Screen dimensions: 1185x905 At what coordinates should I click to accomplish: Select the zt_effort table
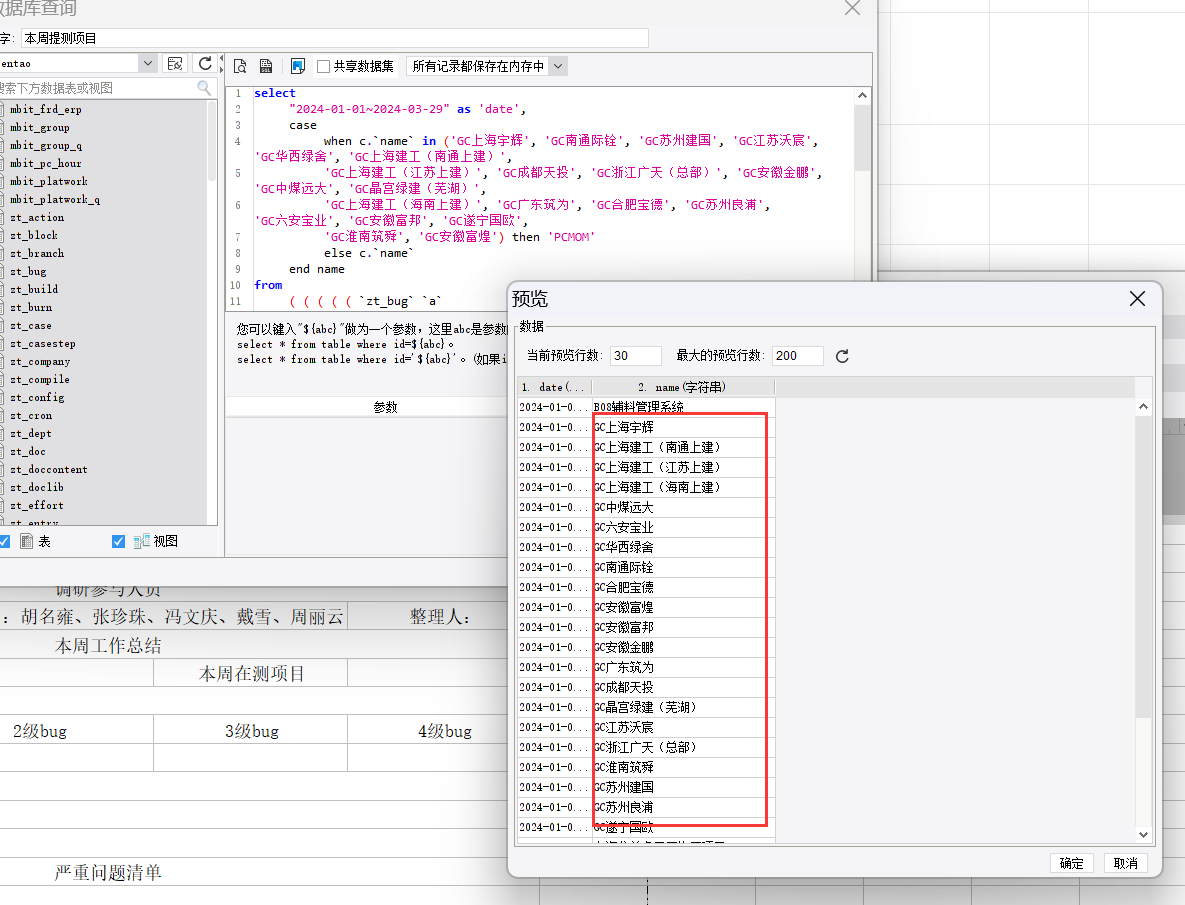(36, 505)
